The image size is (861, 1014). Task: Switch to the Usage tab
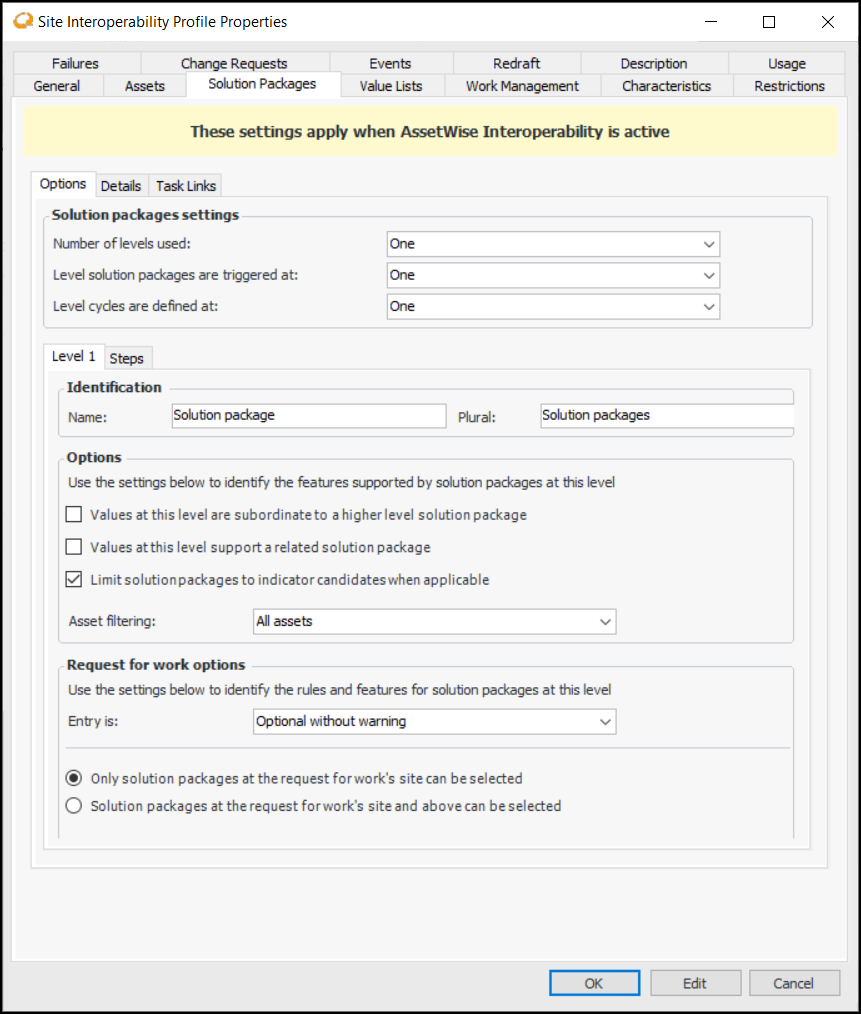pos(787,63)
